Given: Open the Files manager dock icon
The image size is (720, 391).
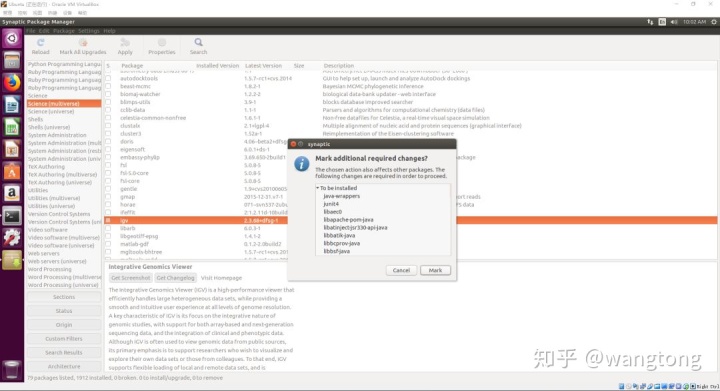Looking at the screenshot, I should pyautogui.click(x=12, y=60).
